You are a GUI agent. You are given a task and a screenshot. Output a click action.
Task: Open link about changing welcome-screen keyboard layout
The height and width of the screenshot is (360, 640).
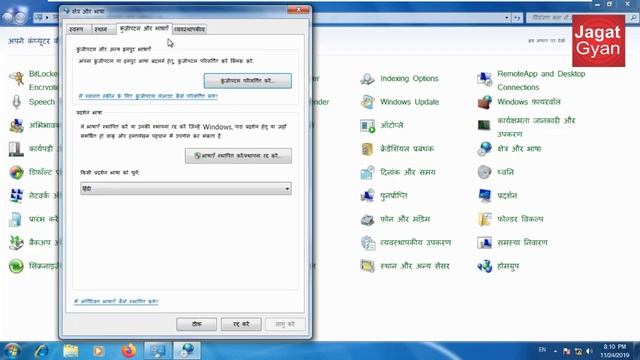click(x=148, y=96)
